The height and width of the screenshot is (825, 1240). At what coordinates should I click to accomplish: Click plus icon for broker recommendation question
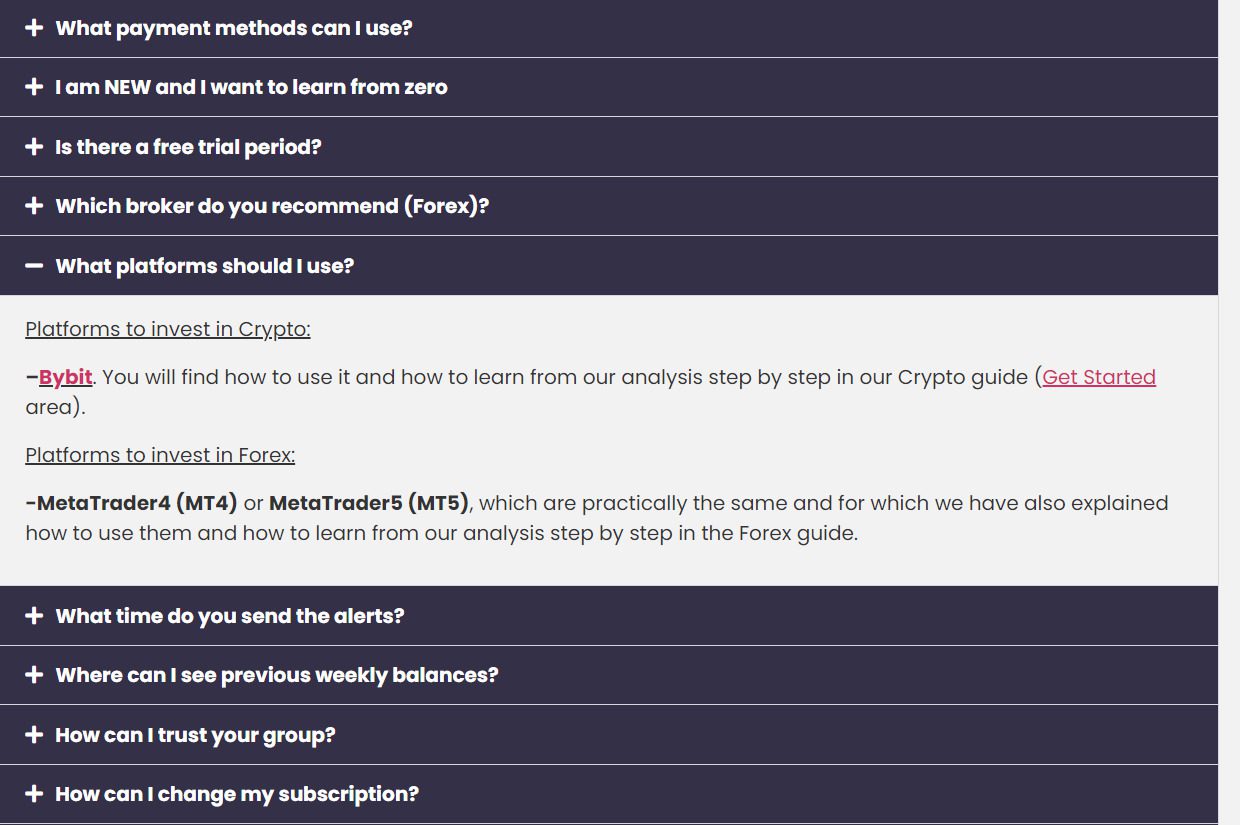(x=34, y=206)
